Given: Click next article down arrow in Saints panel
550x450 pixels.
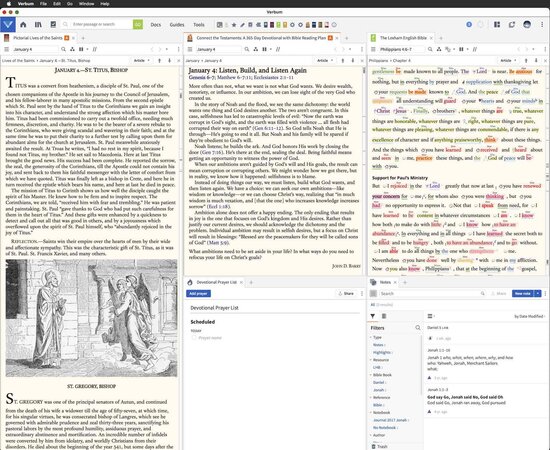Looking at the screenshot, I should (x=169, y=61).
